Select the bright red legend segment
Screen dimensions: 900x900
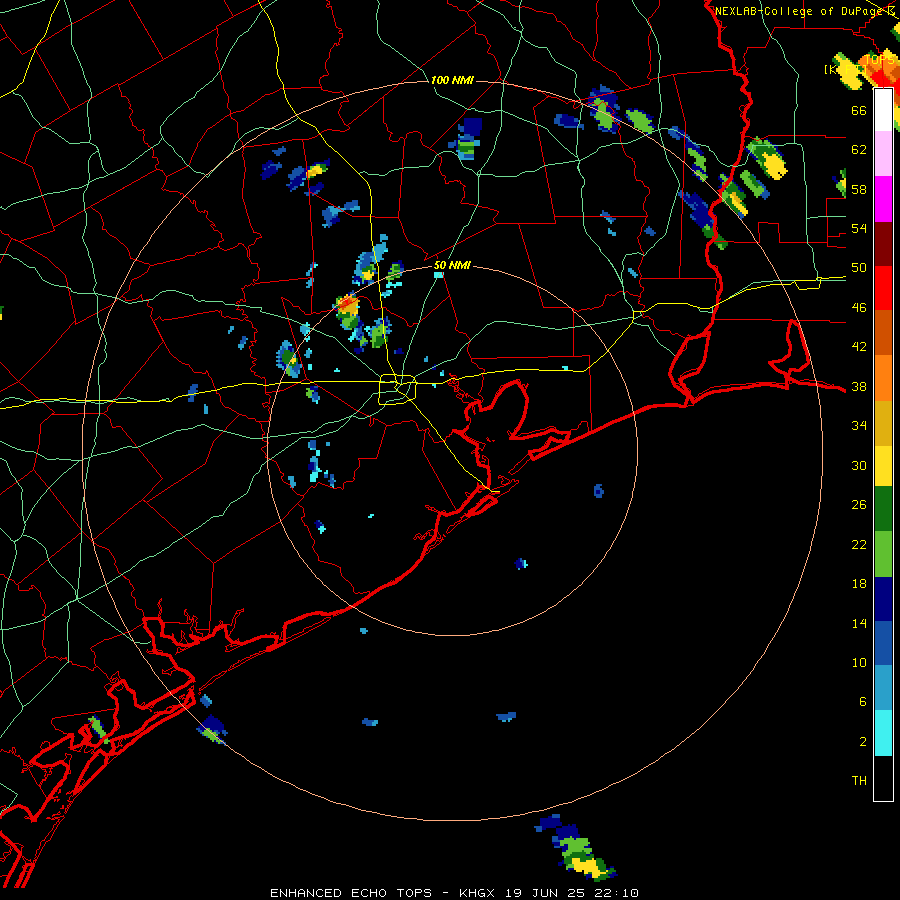tap(883, 288)
